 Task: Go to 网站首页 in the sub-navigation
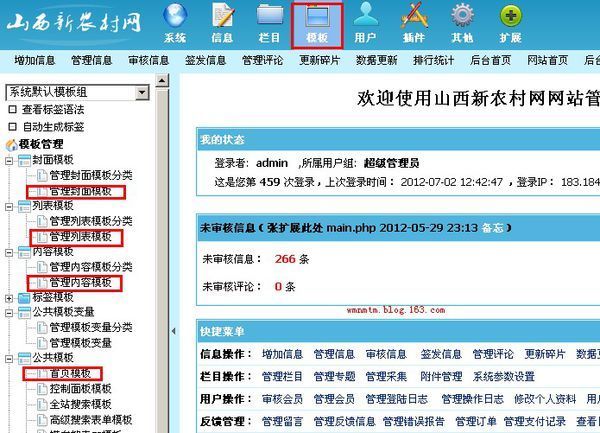[548, 60]
